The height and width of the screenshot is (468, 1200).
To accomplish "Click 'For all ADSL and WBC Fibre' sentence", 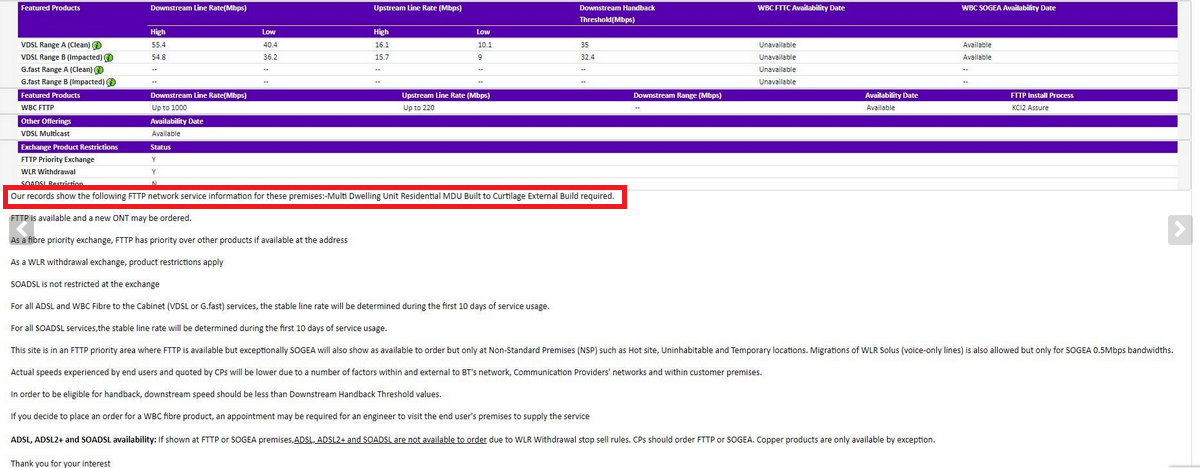I will (279, 306).
